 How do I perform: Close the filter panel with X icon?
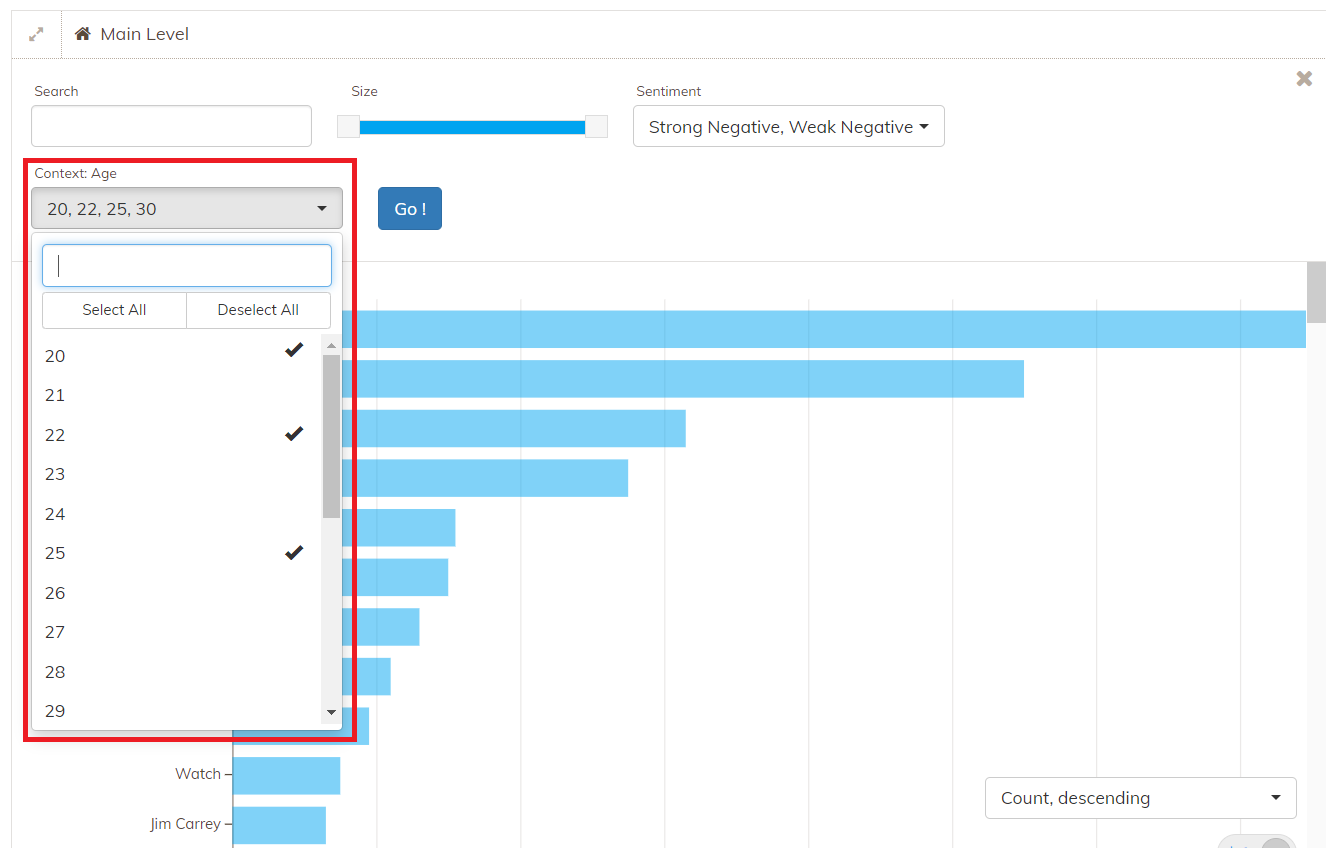pos(1304,79)
